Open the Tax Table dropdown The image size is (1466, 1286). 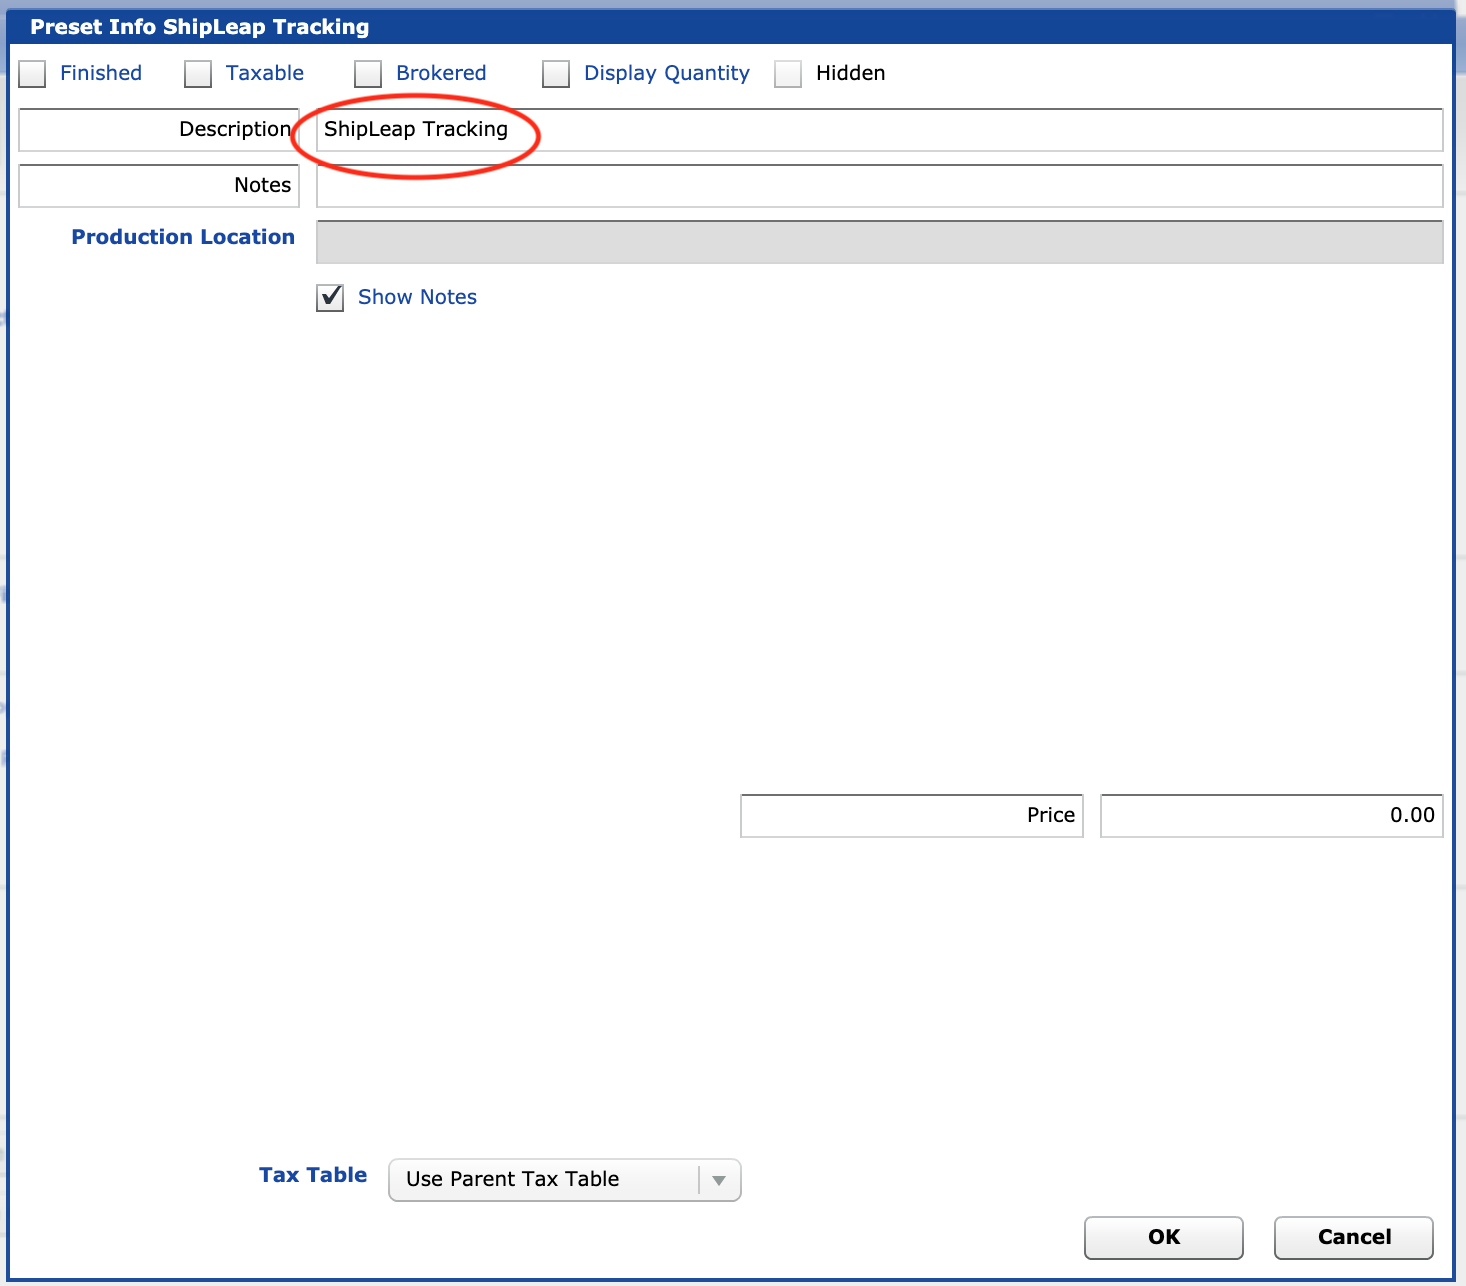[564, 1180]
